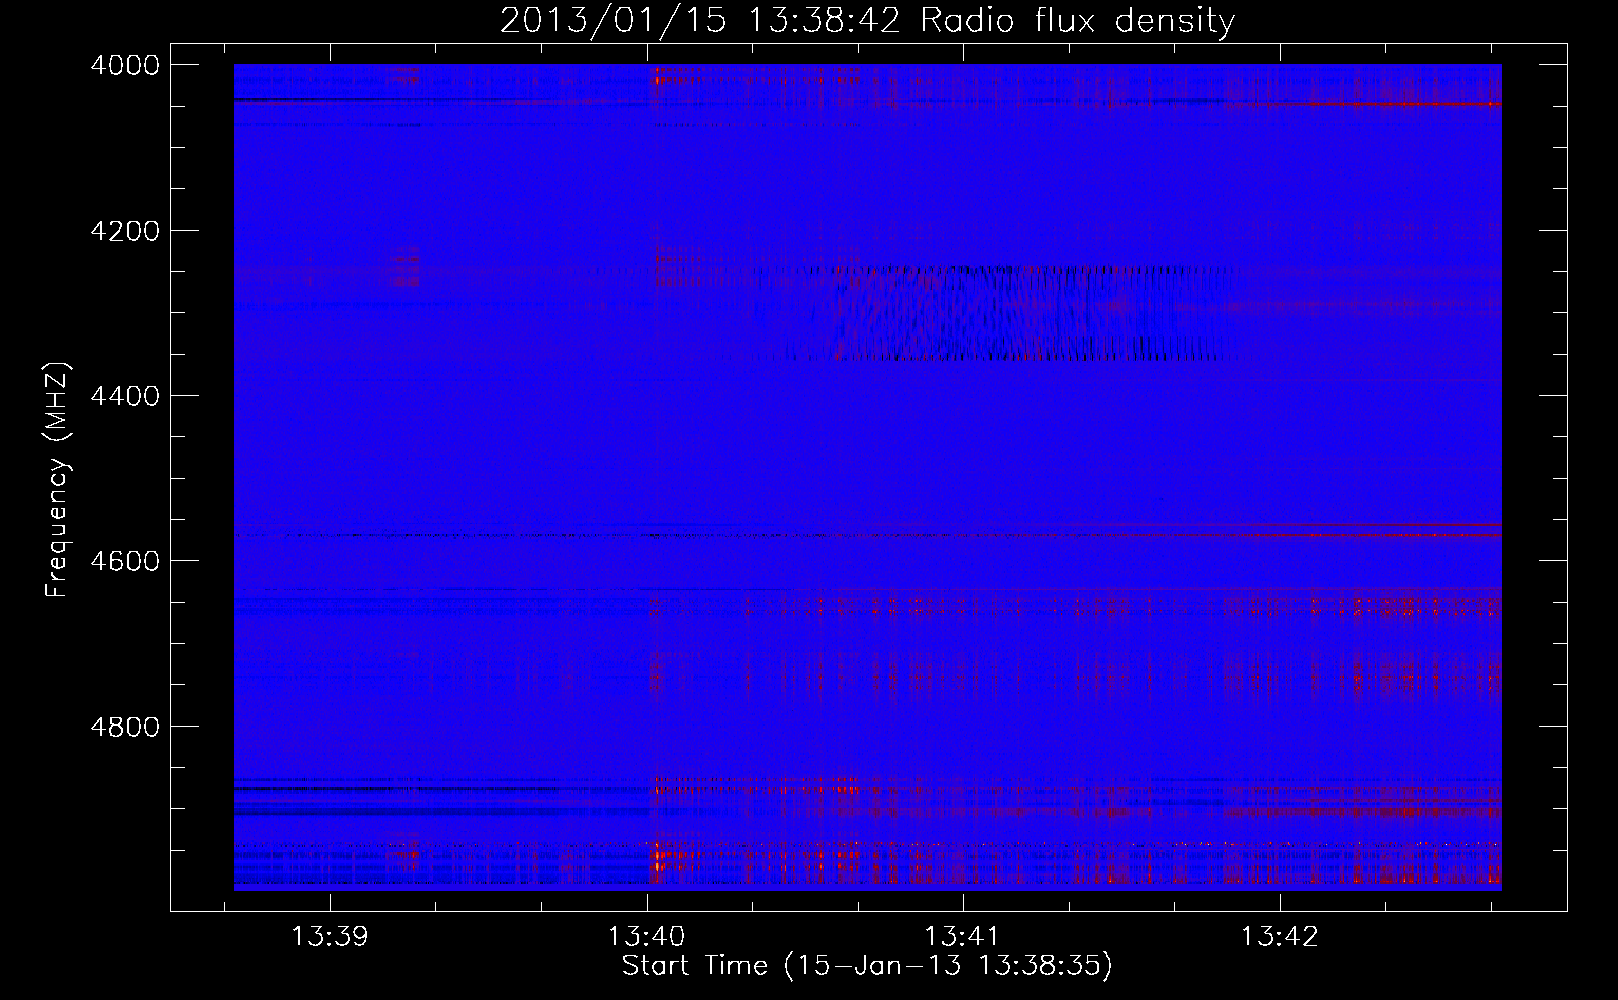The width and height of the screenshot is (1618, 1000).
Task: Click the plot title '2013/01/15 13:38:42 Radio flux density'
Action: pos(867,21)
